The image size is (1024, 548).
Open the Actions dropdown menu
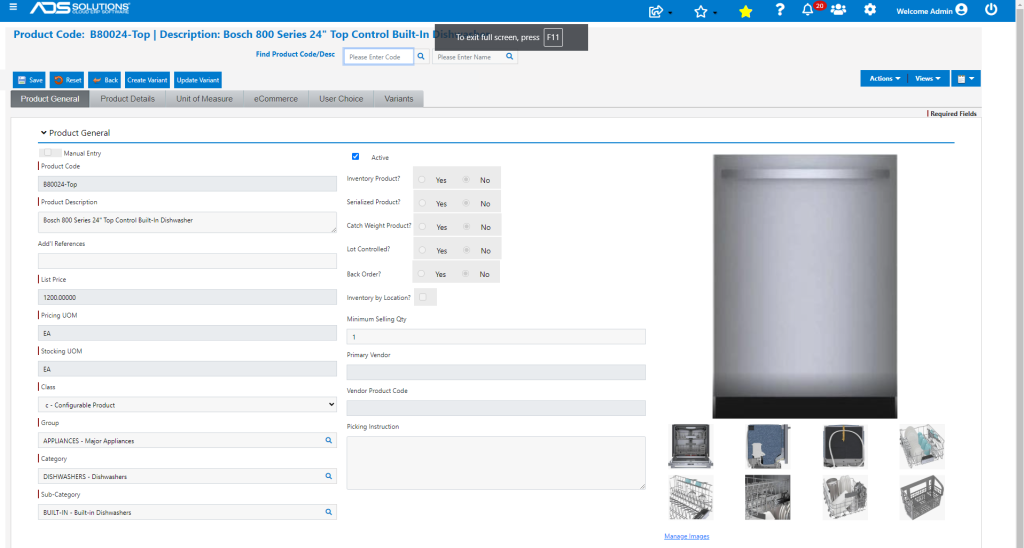point(884,78)
